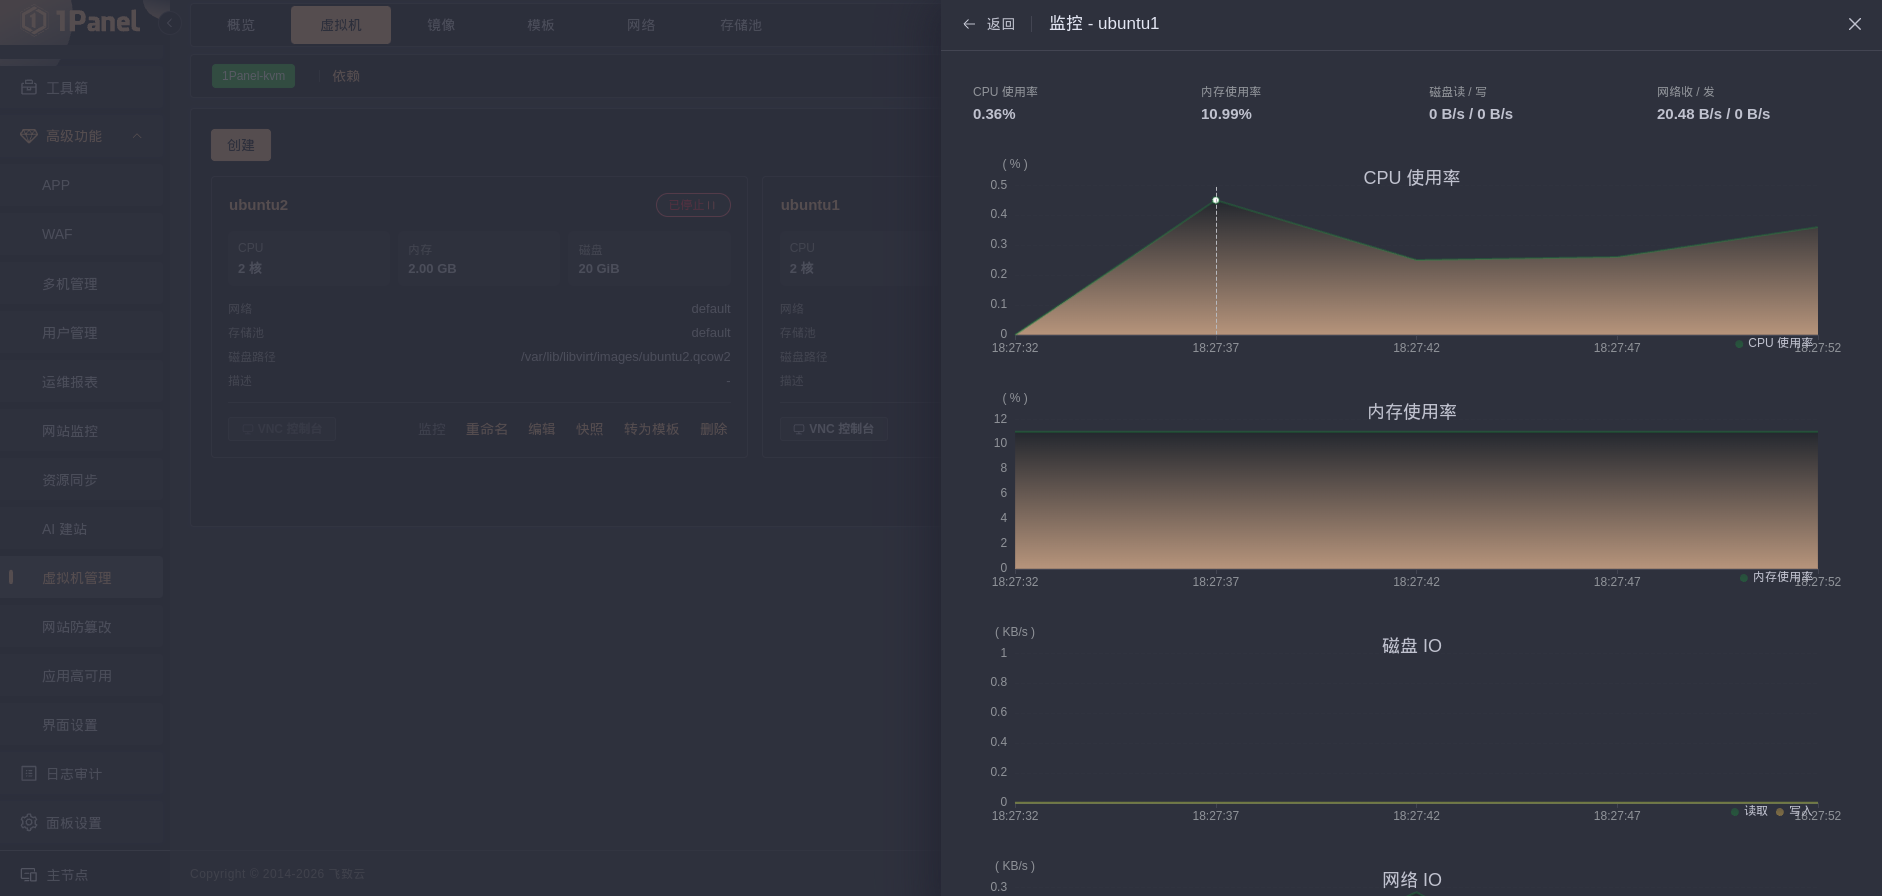Toggle 内存使用率 legend in memory chart

(x=1776, y=577)
